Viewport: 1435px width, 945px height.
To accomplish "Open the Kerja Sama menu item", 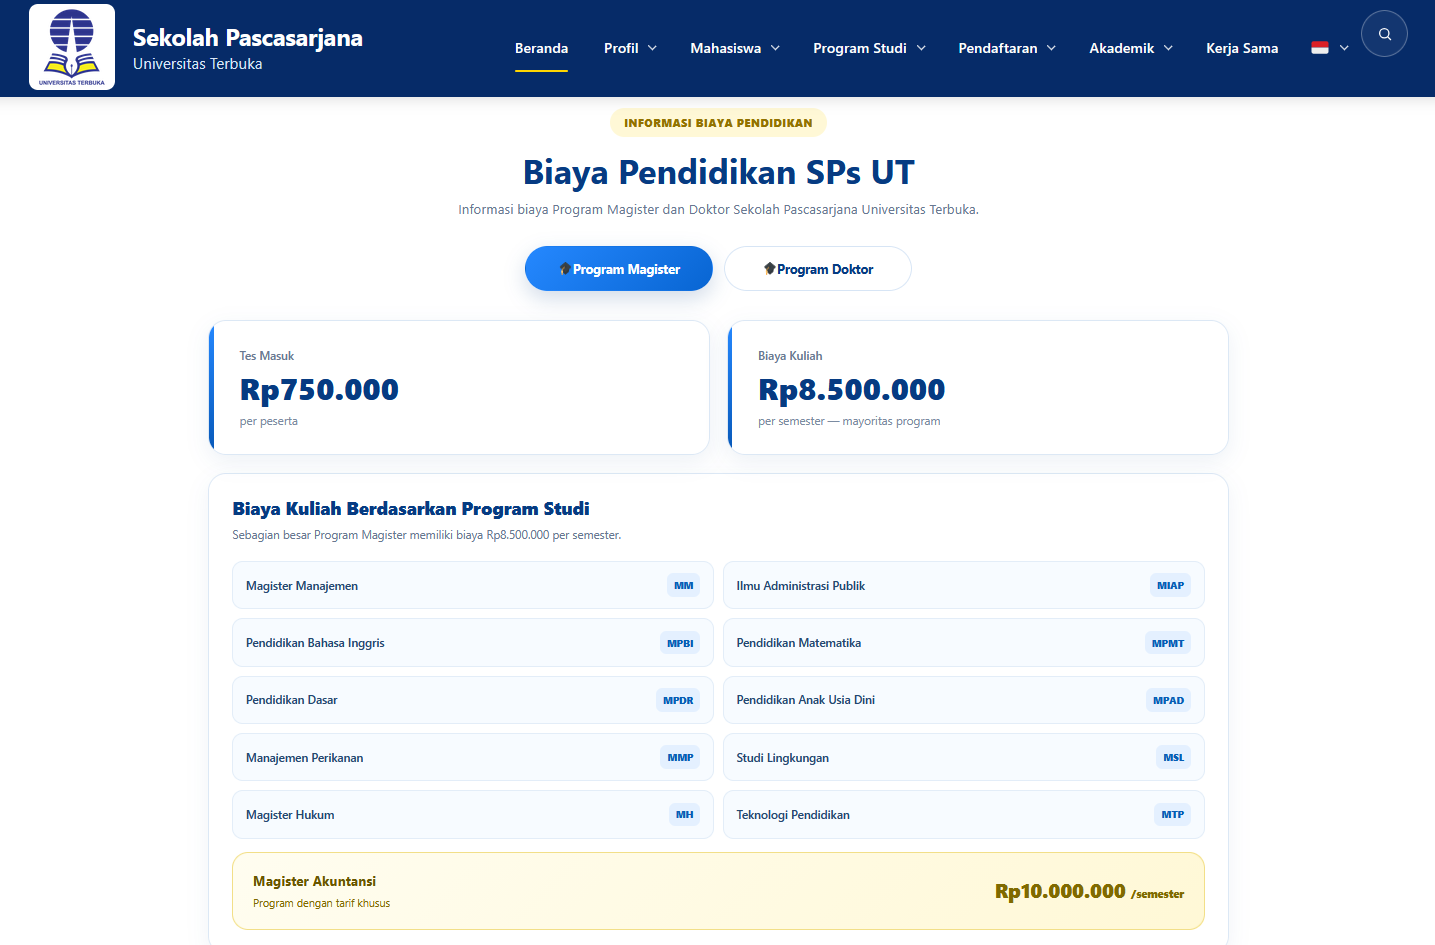I will (1242, 48).
